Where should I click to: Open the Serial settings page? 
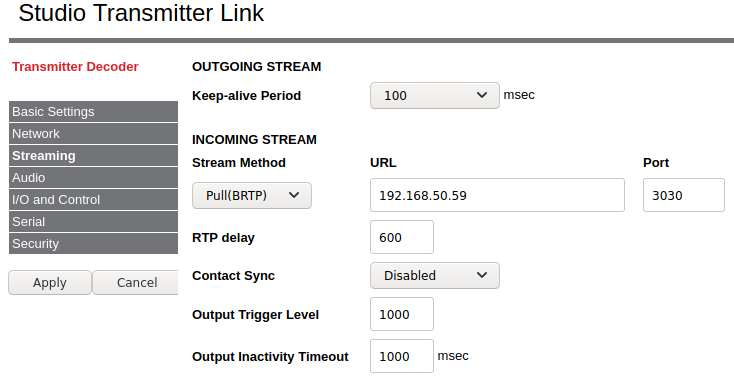point(93,222)
